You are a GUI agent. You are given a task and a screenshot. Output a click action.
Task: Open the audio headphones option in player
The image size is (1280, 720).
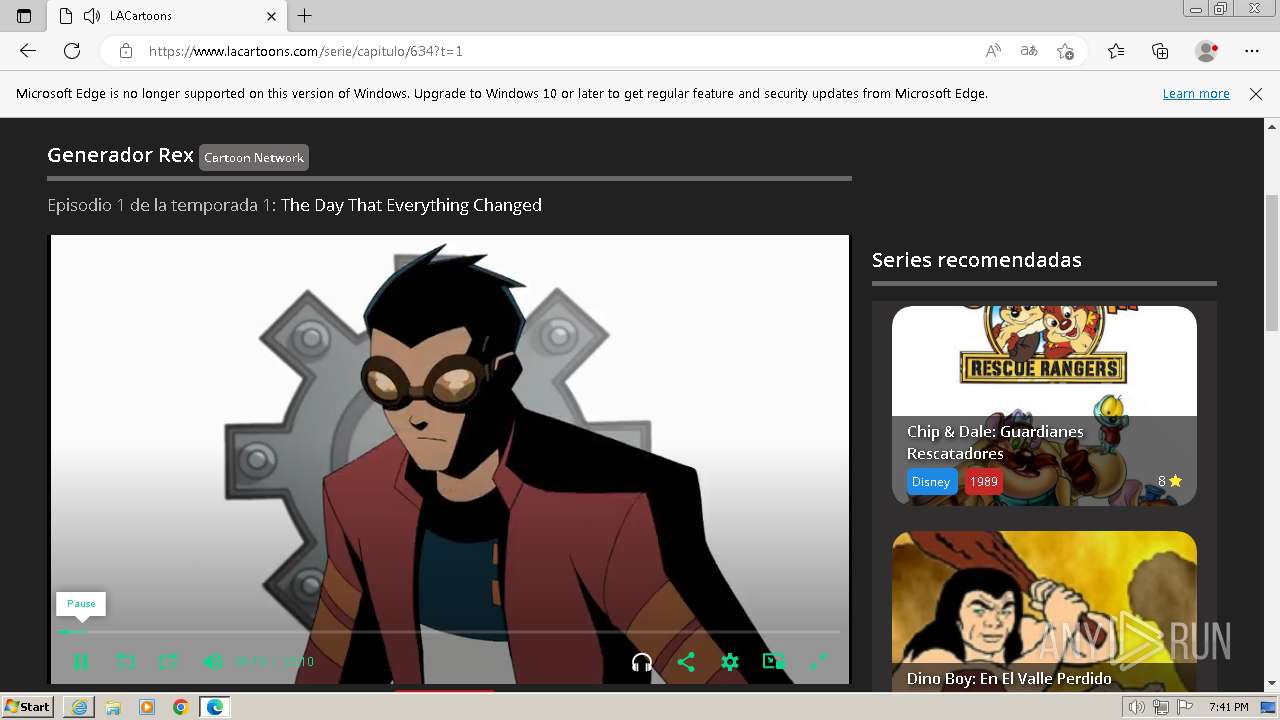(x=642, y=661)
